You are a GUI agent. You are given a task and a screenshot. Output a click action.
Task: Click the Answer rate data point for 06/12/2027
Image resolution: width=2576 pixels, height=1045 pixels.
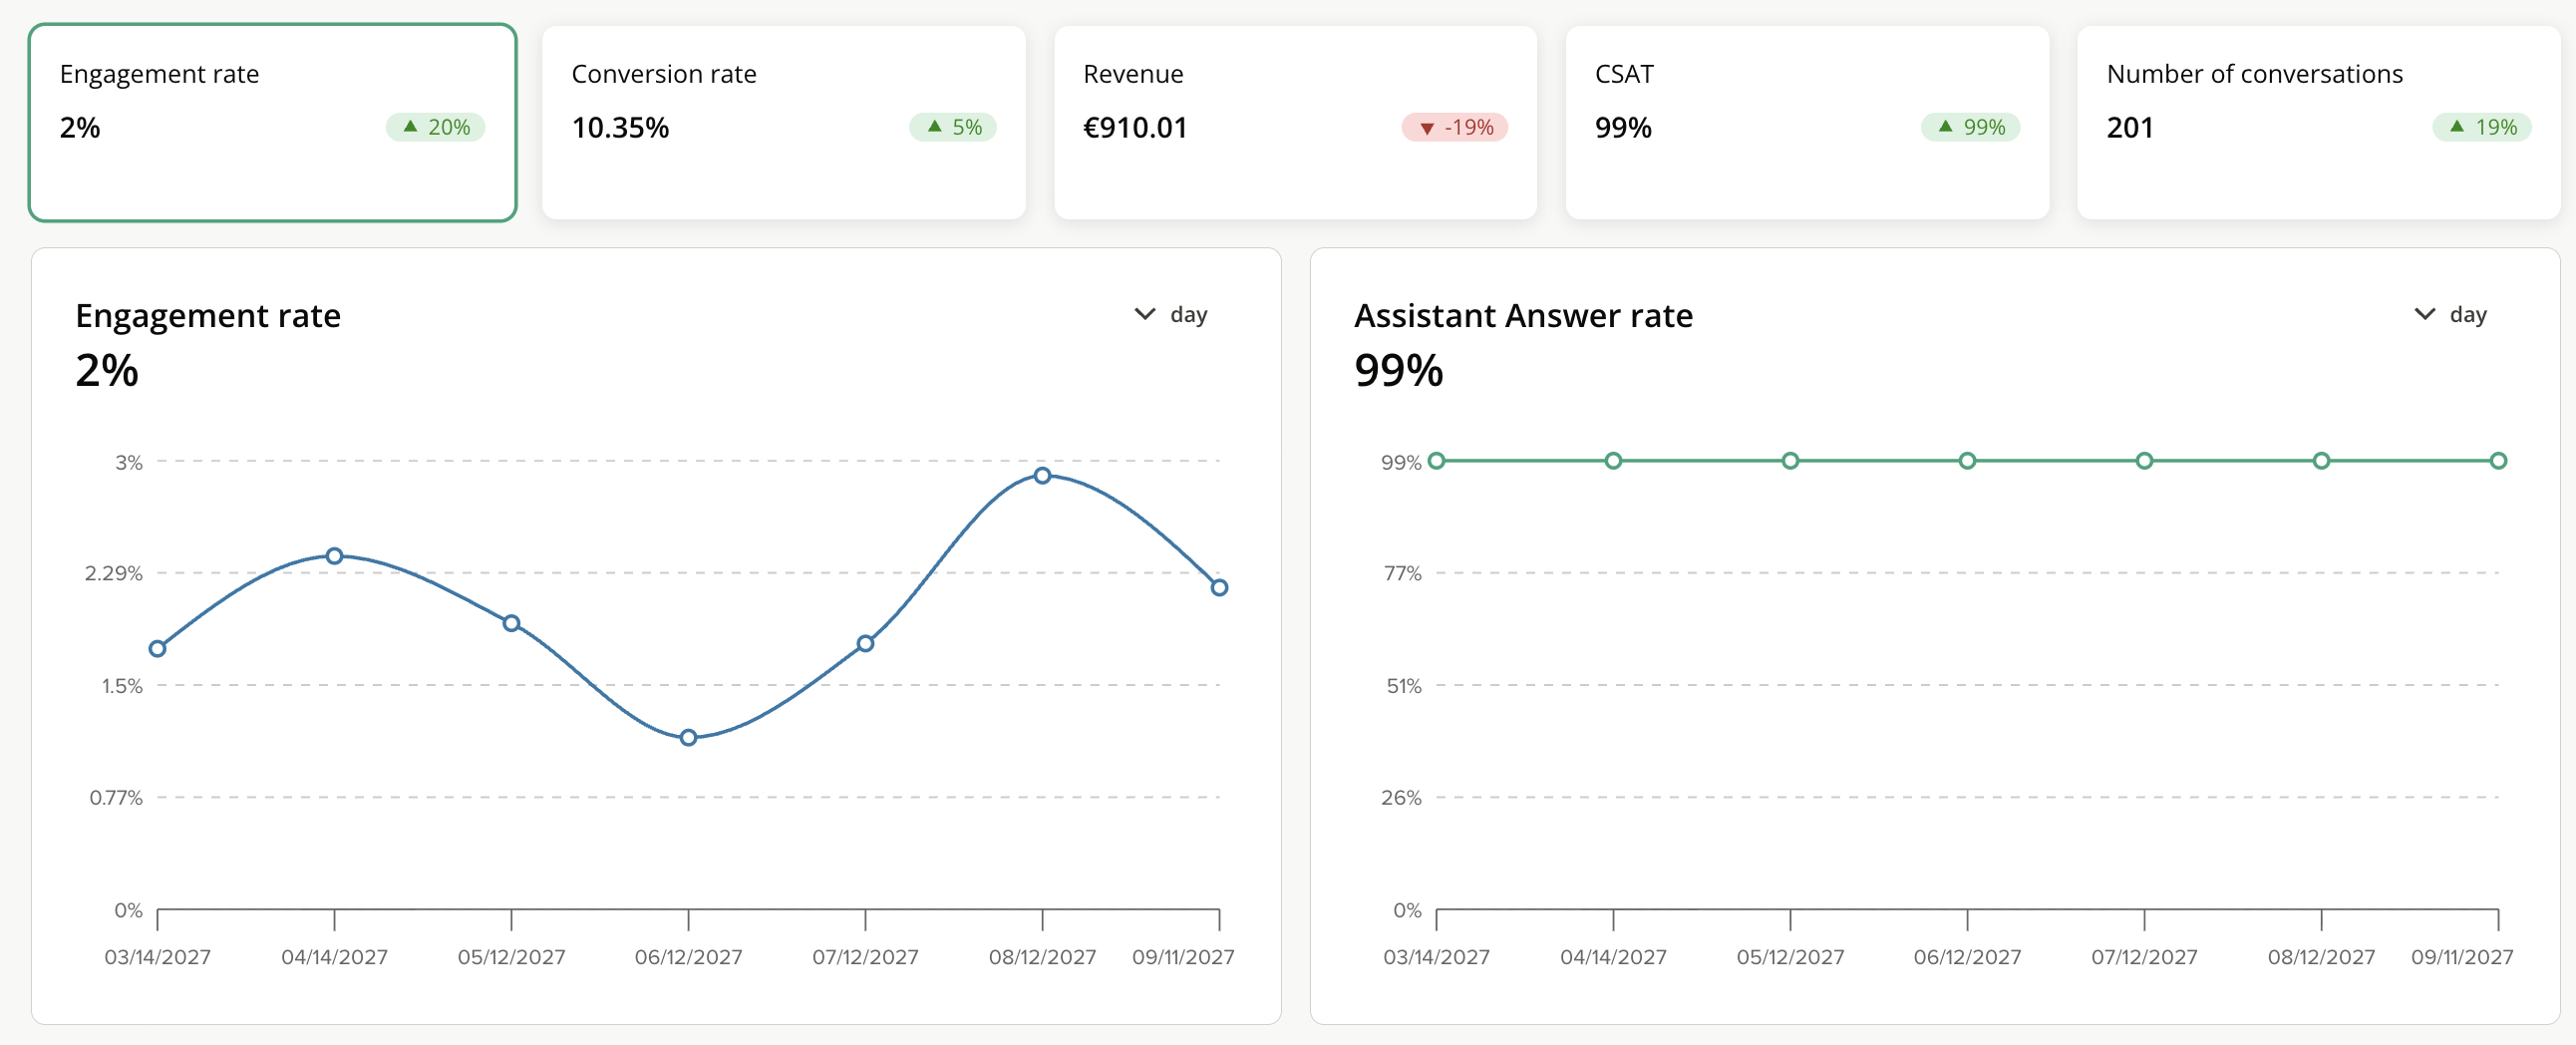tap(1967, 460)
